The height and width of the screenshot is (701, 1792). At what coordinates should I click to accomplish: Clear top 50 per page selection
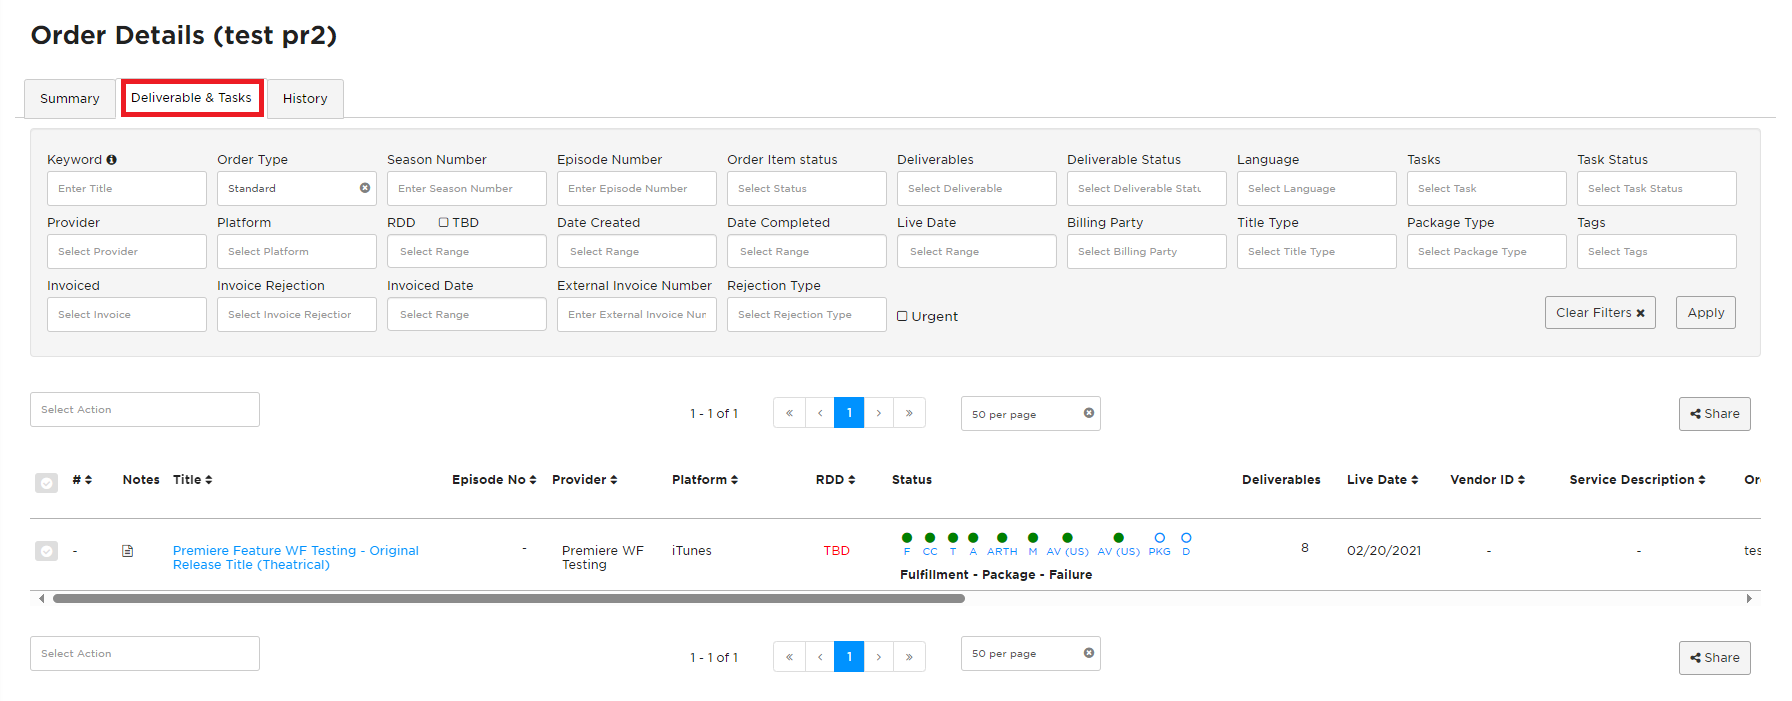[1089, 413]
